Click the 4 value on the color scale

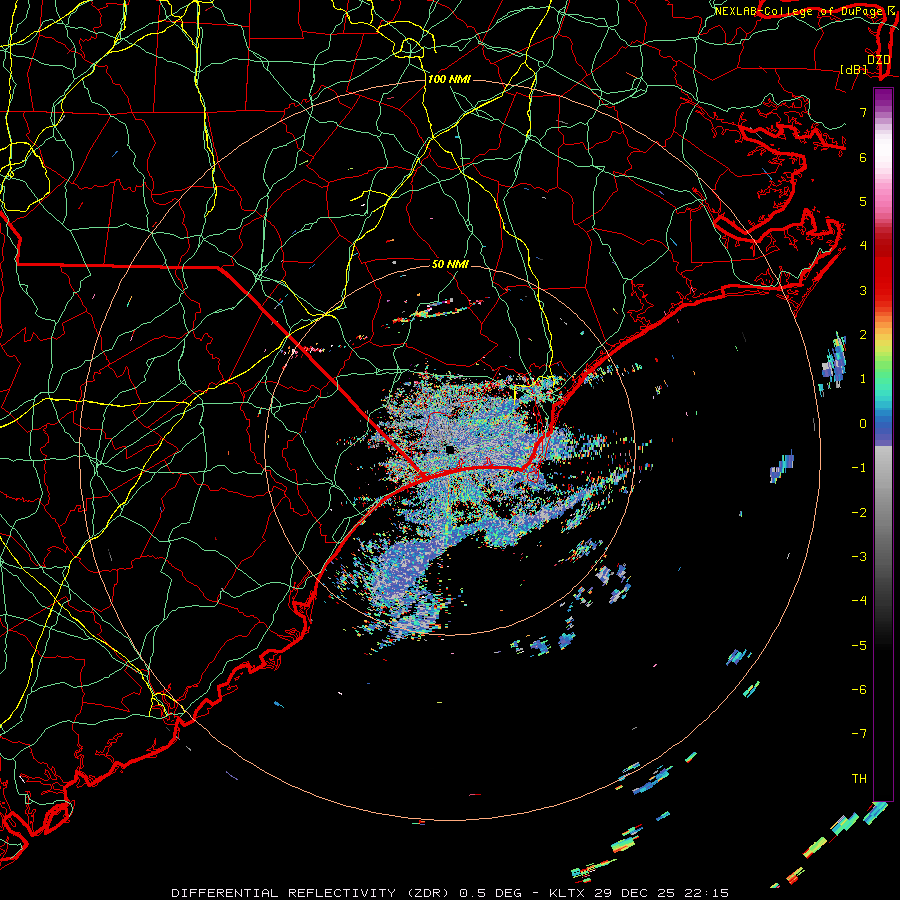click(863, 246)
